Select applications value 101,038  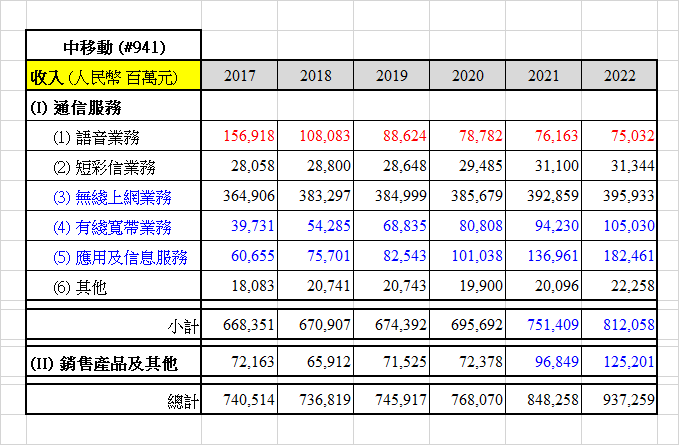[x=477, y=256]
